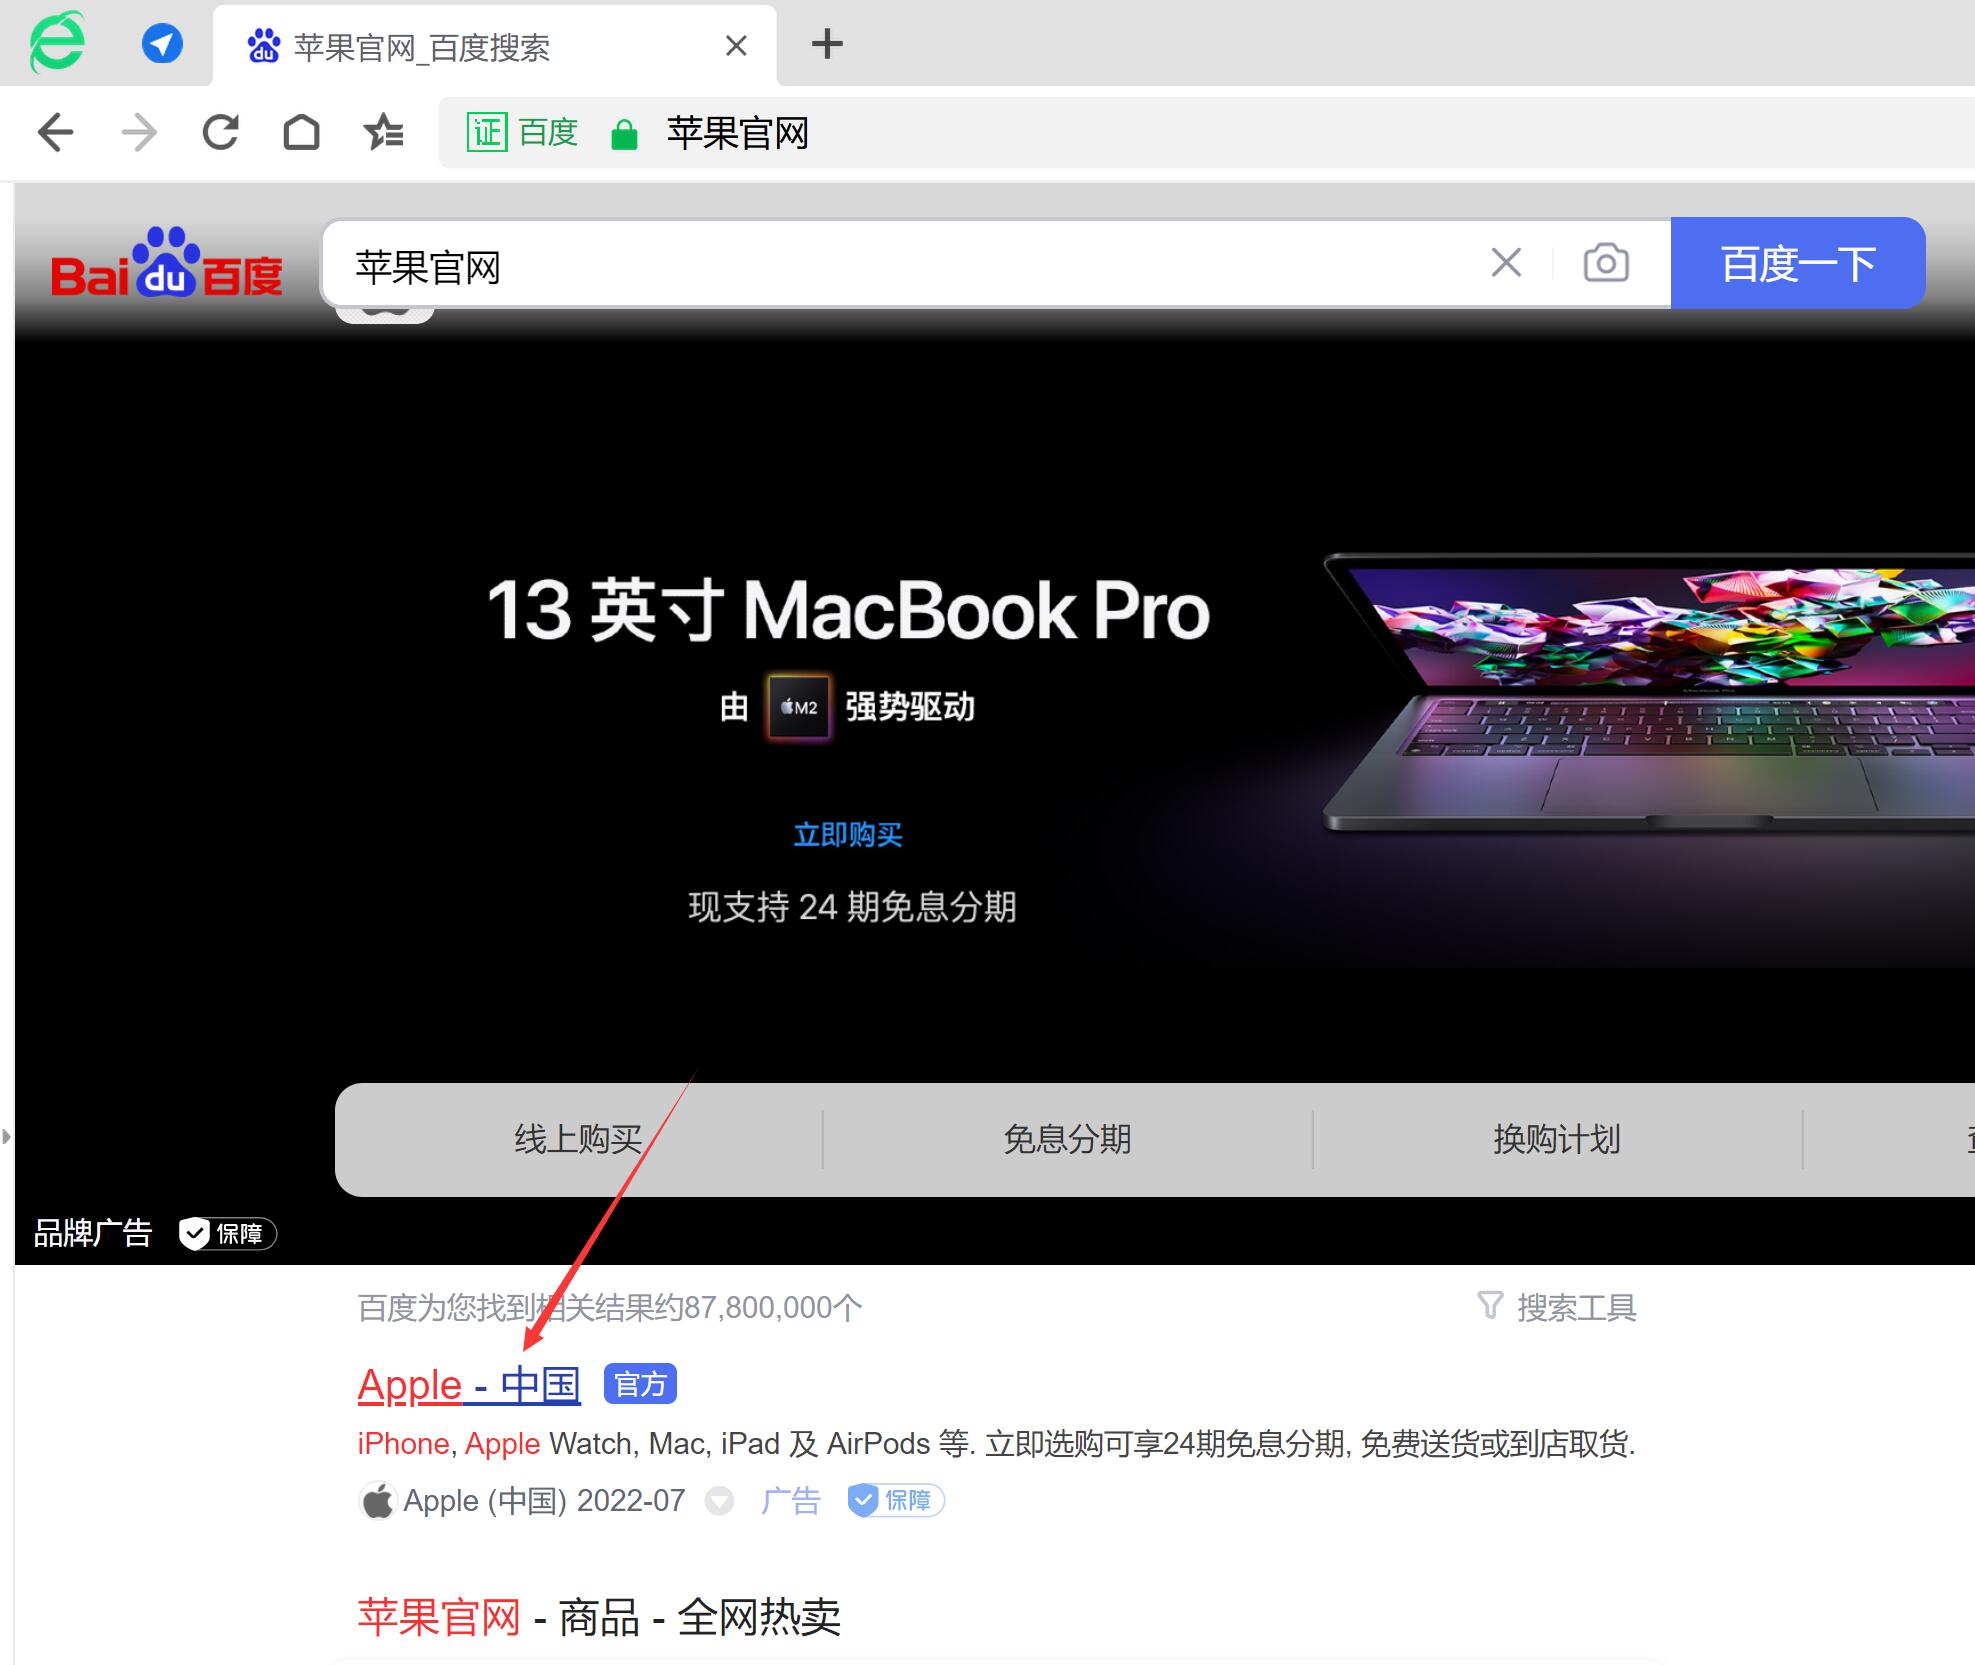This screenshot has width=1975, height=1665.
Task: Clear the 苹果官网 search input field
Action: click(1503, 263)
